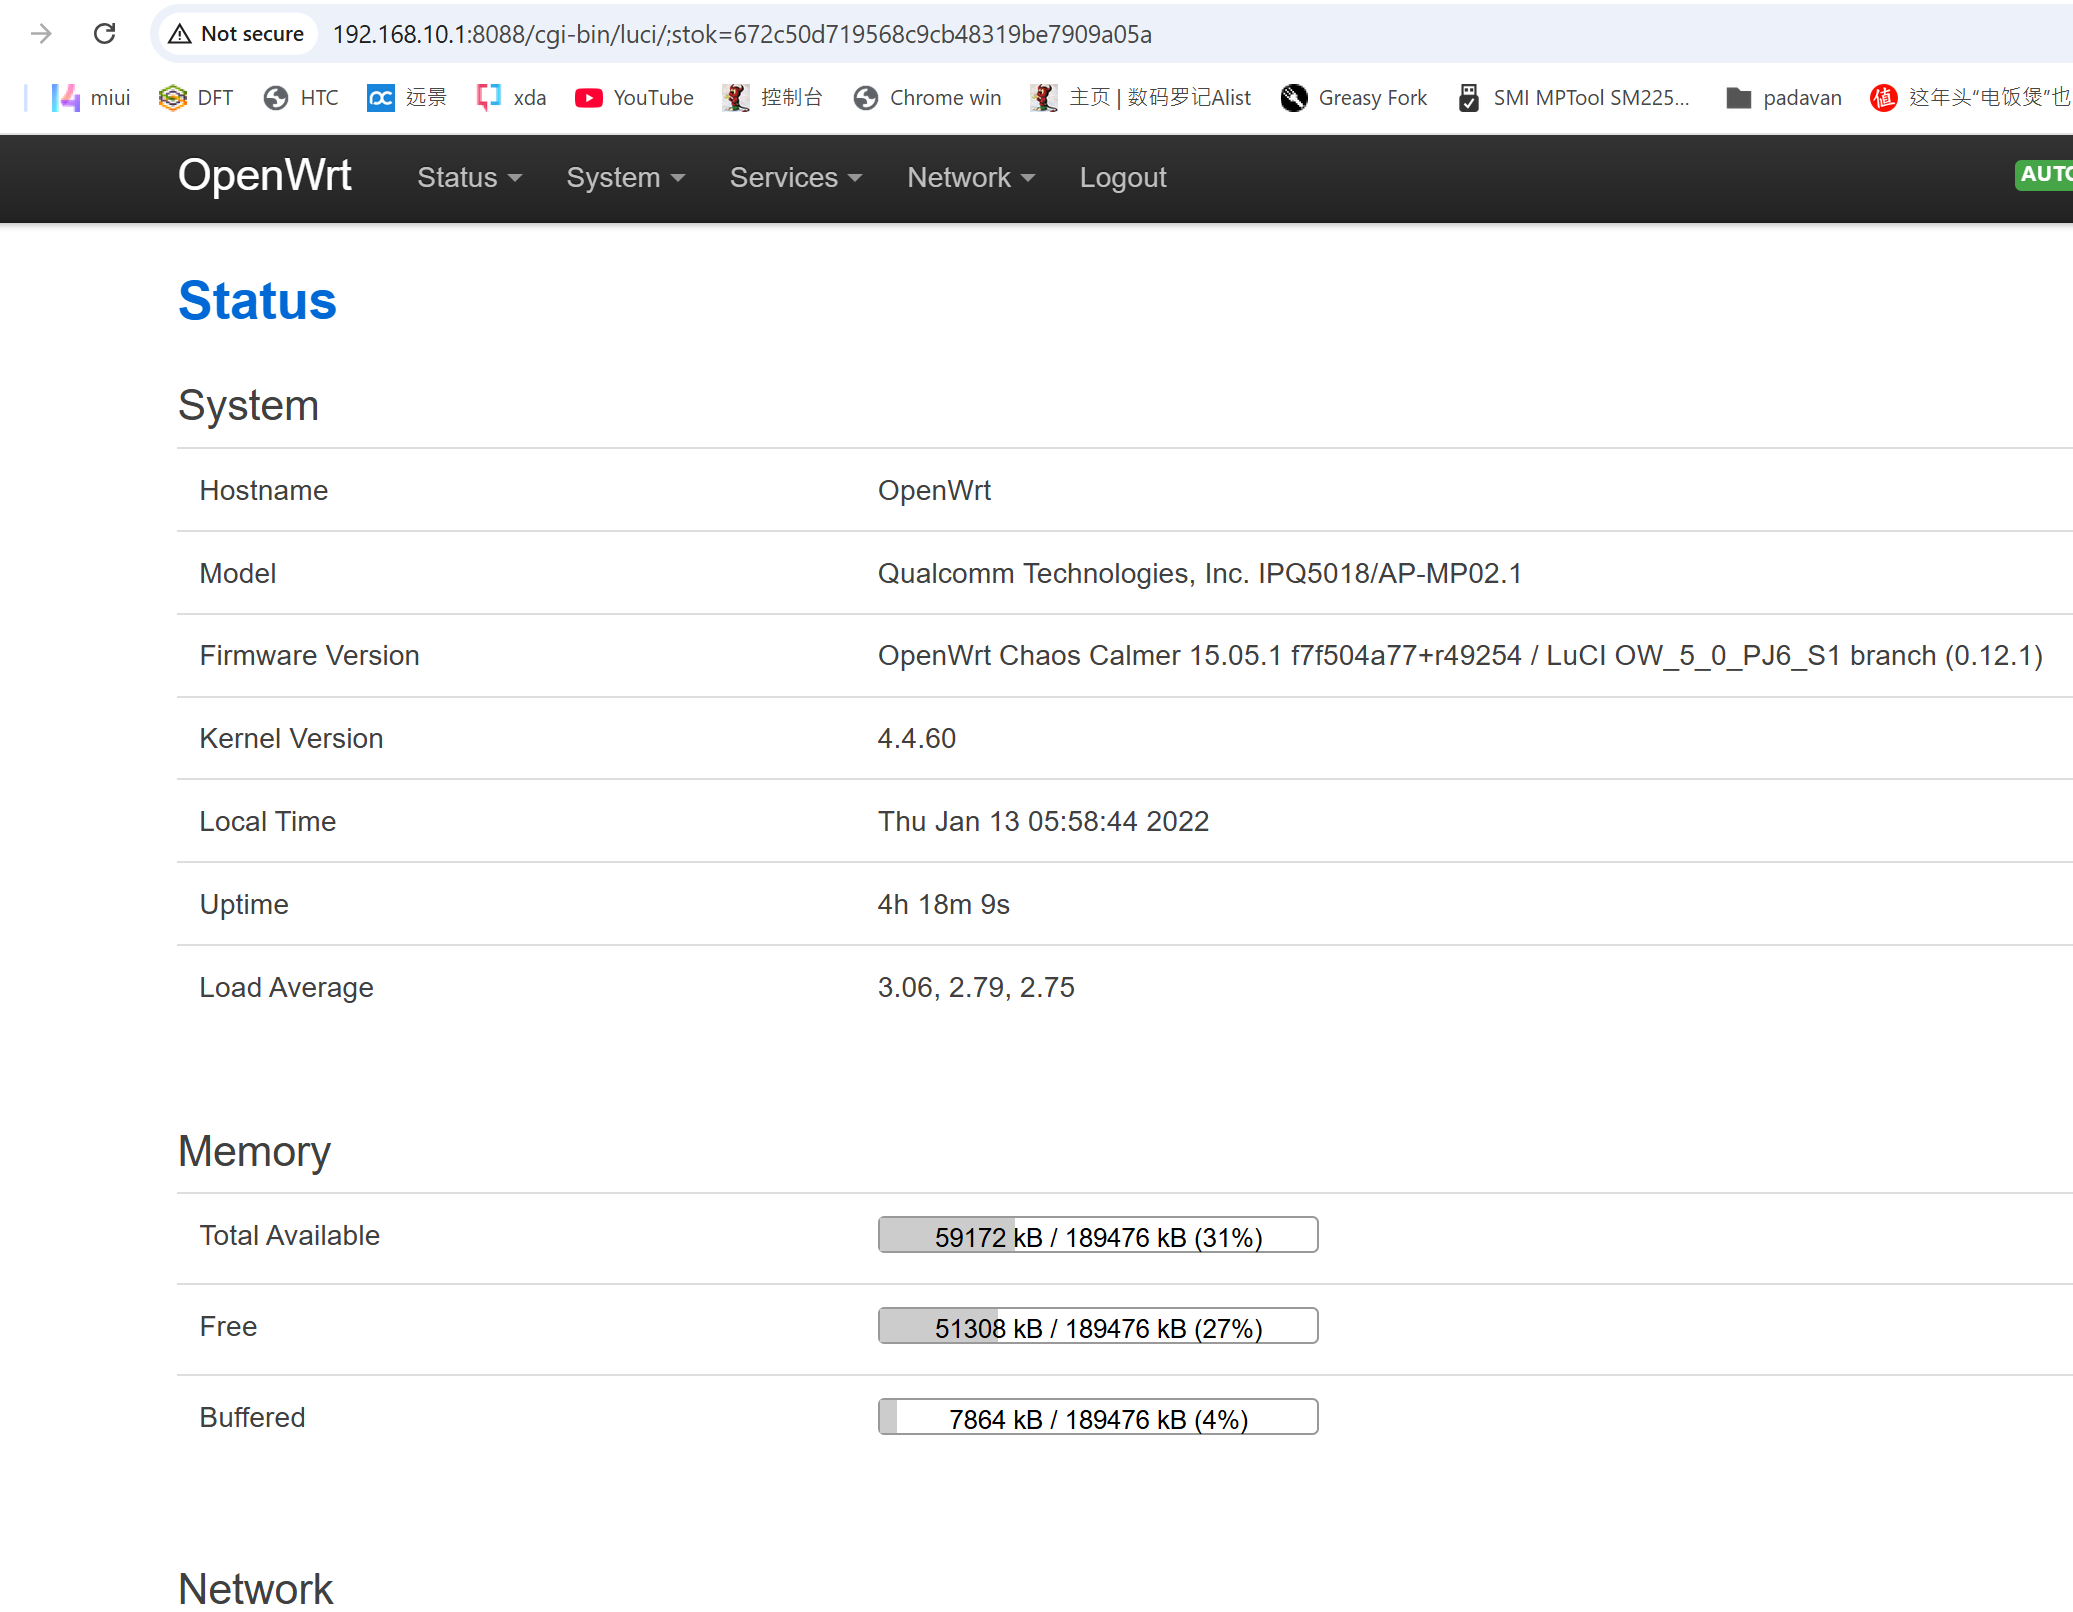The image size is (2073, 1612).
Task: Open the Network navigation menu
Action: click(x=970, y=177)
